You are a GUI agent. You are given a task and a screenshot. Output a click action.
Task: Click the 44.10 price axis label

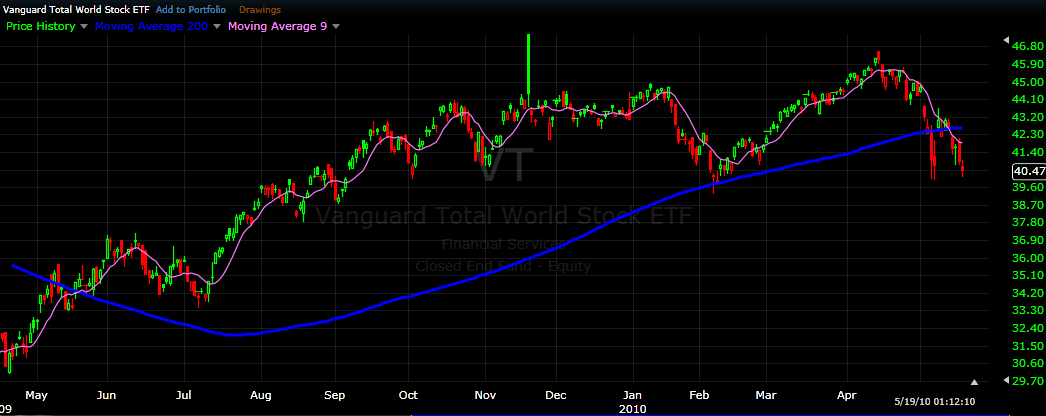click(x=1028, y=99)
